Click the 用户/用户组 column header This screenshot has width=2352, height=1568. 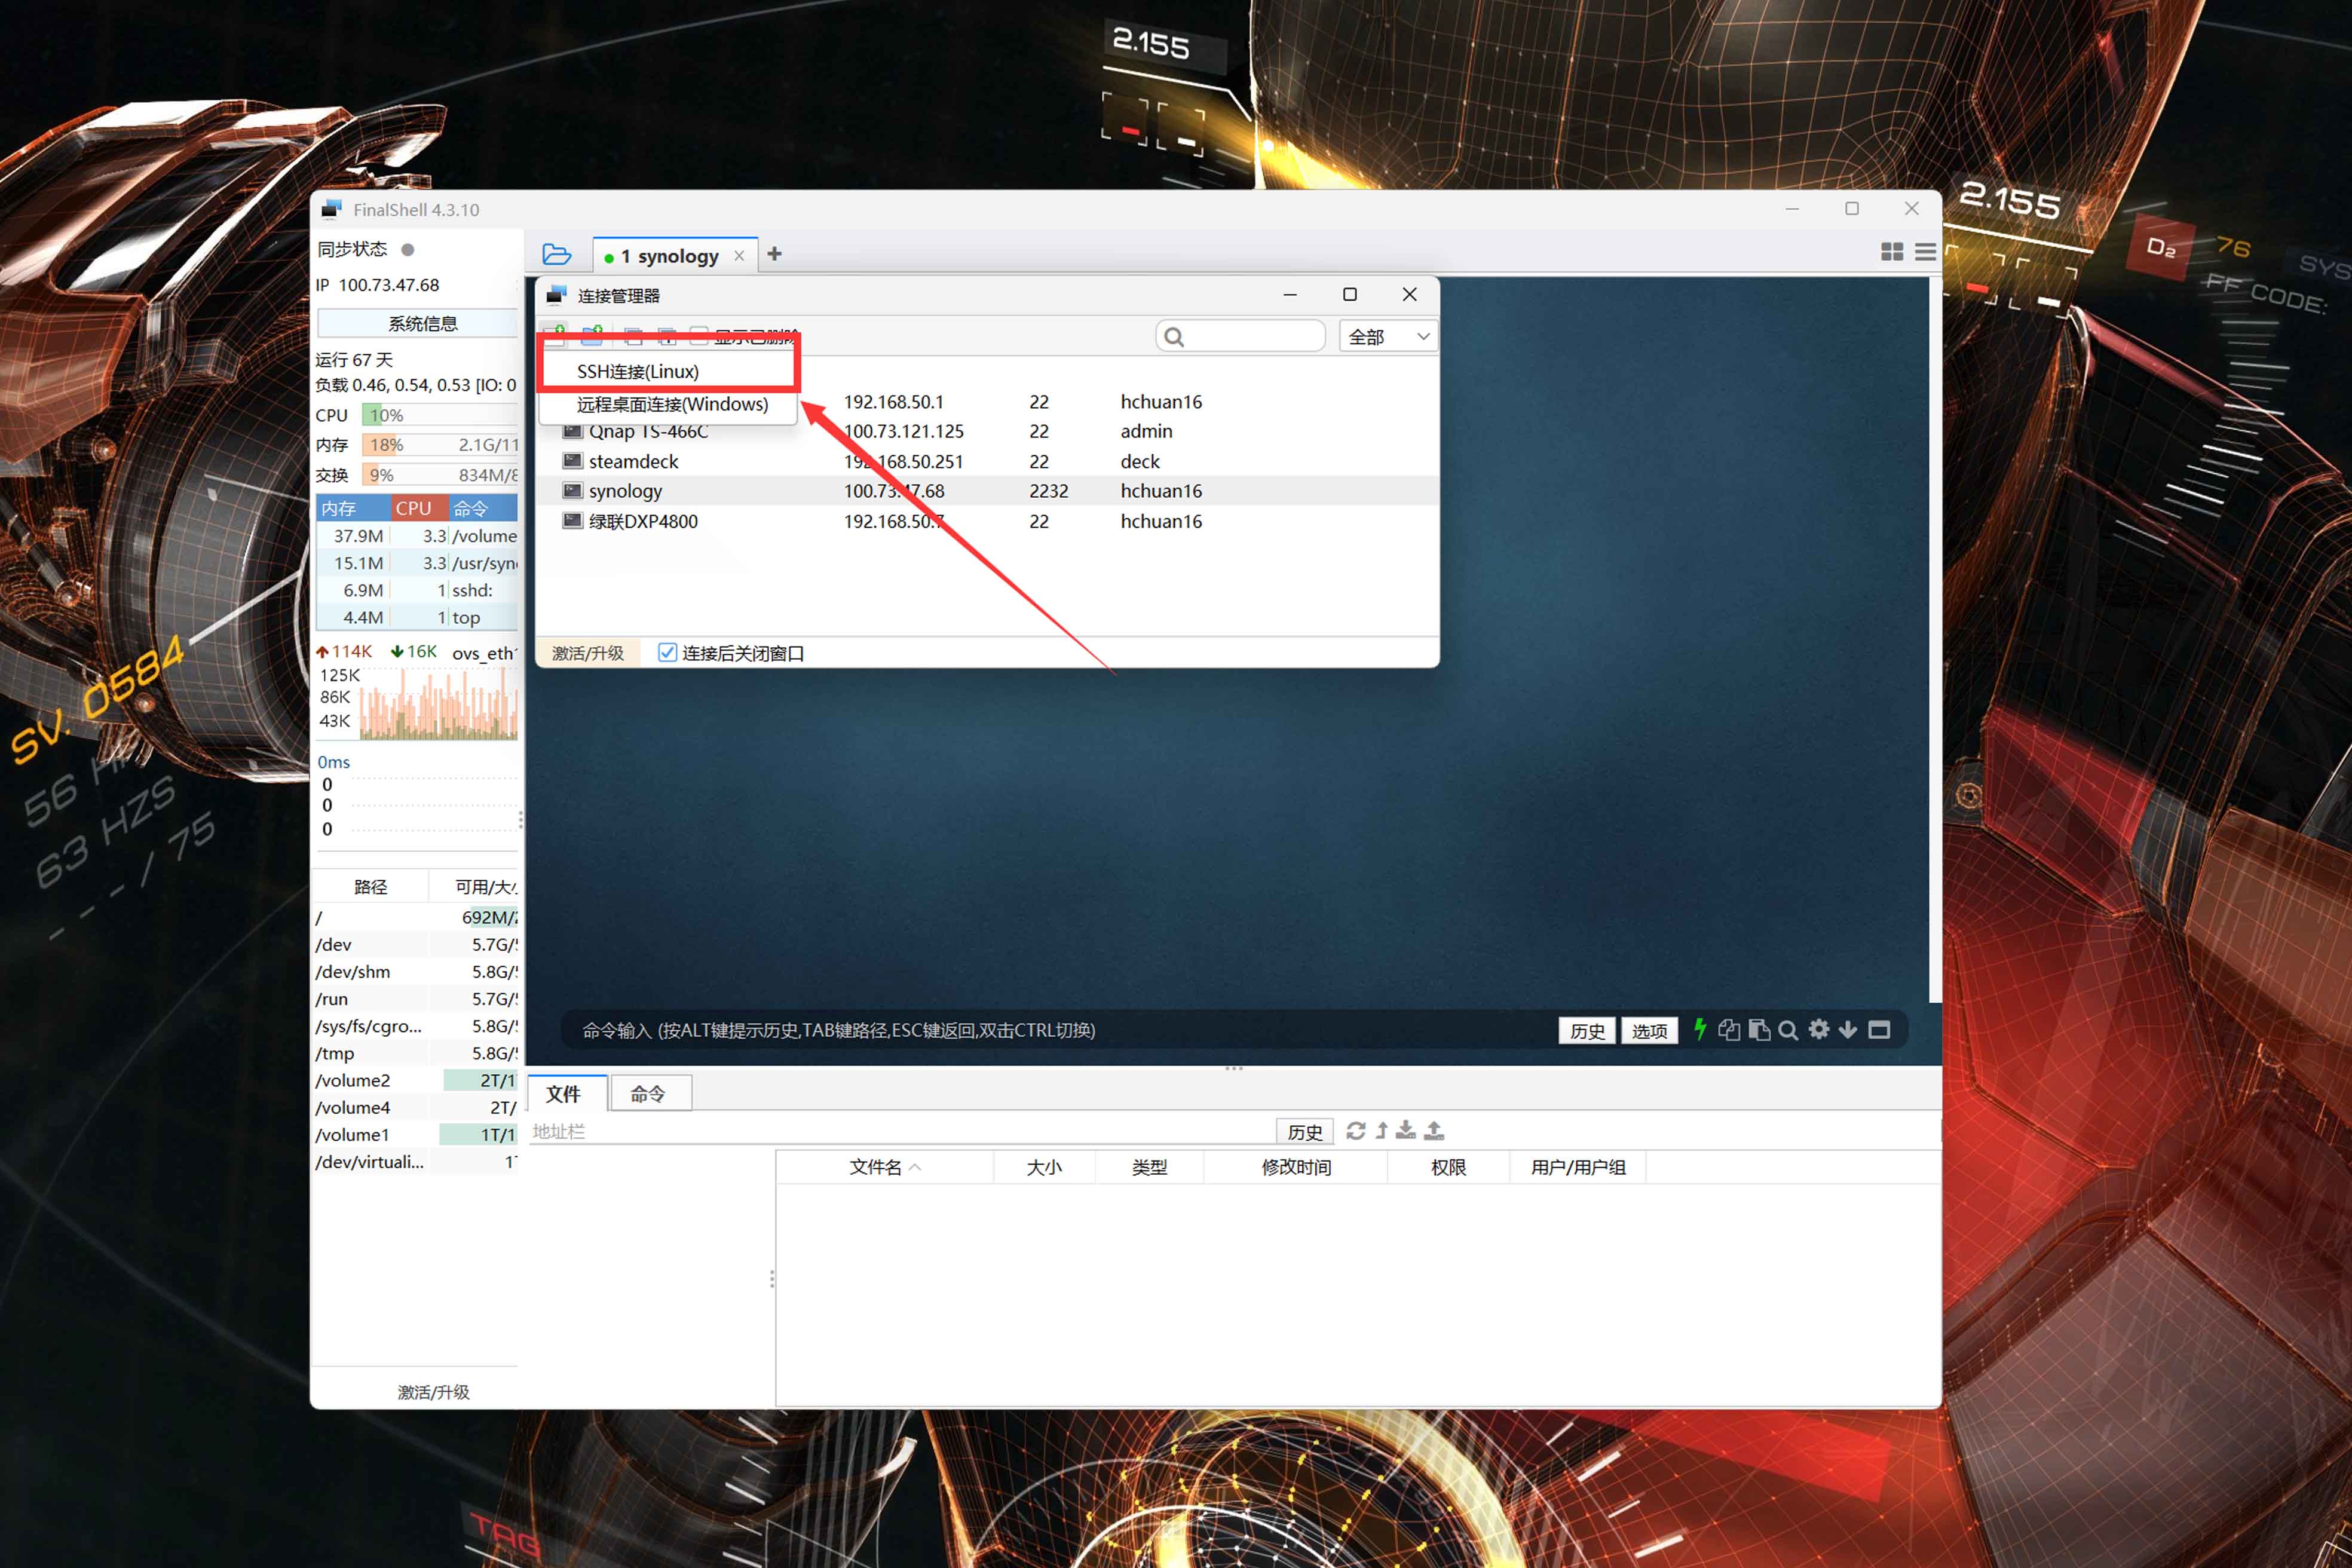pyautogui.click(x=1578, y=1167)
